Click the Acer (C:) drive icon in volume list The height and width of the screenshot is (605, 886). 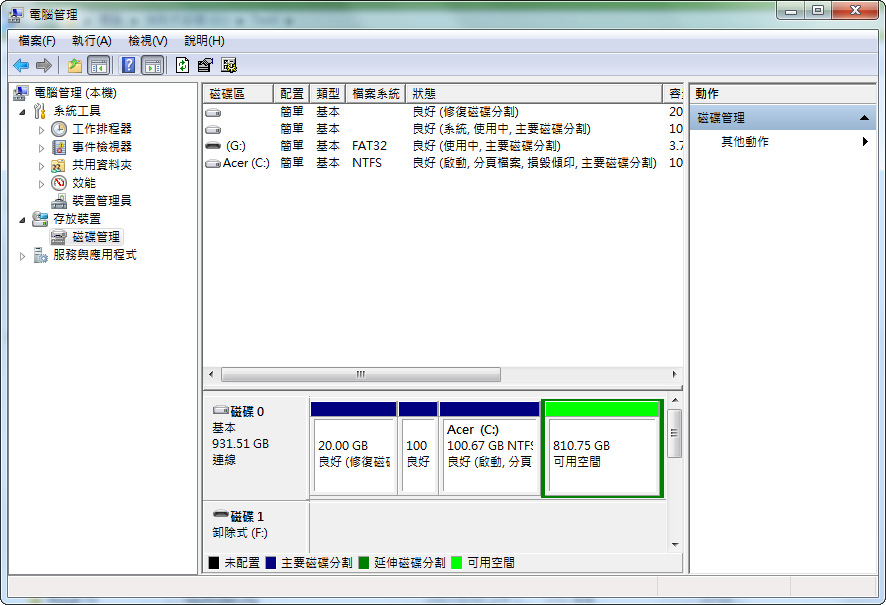(x=213, y=163)
